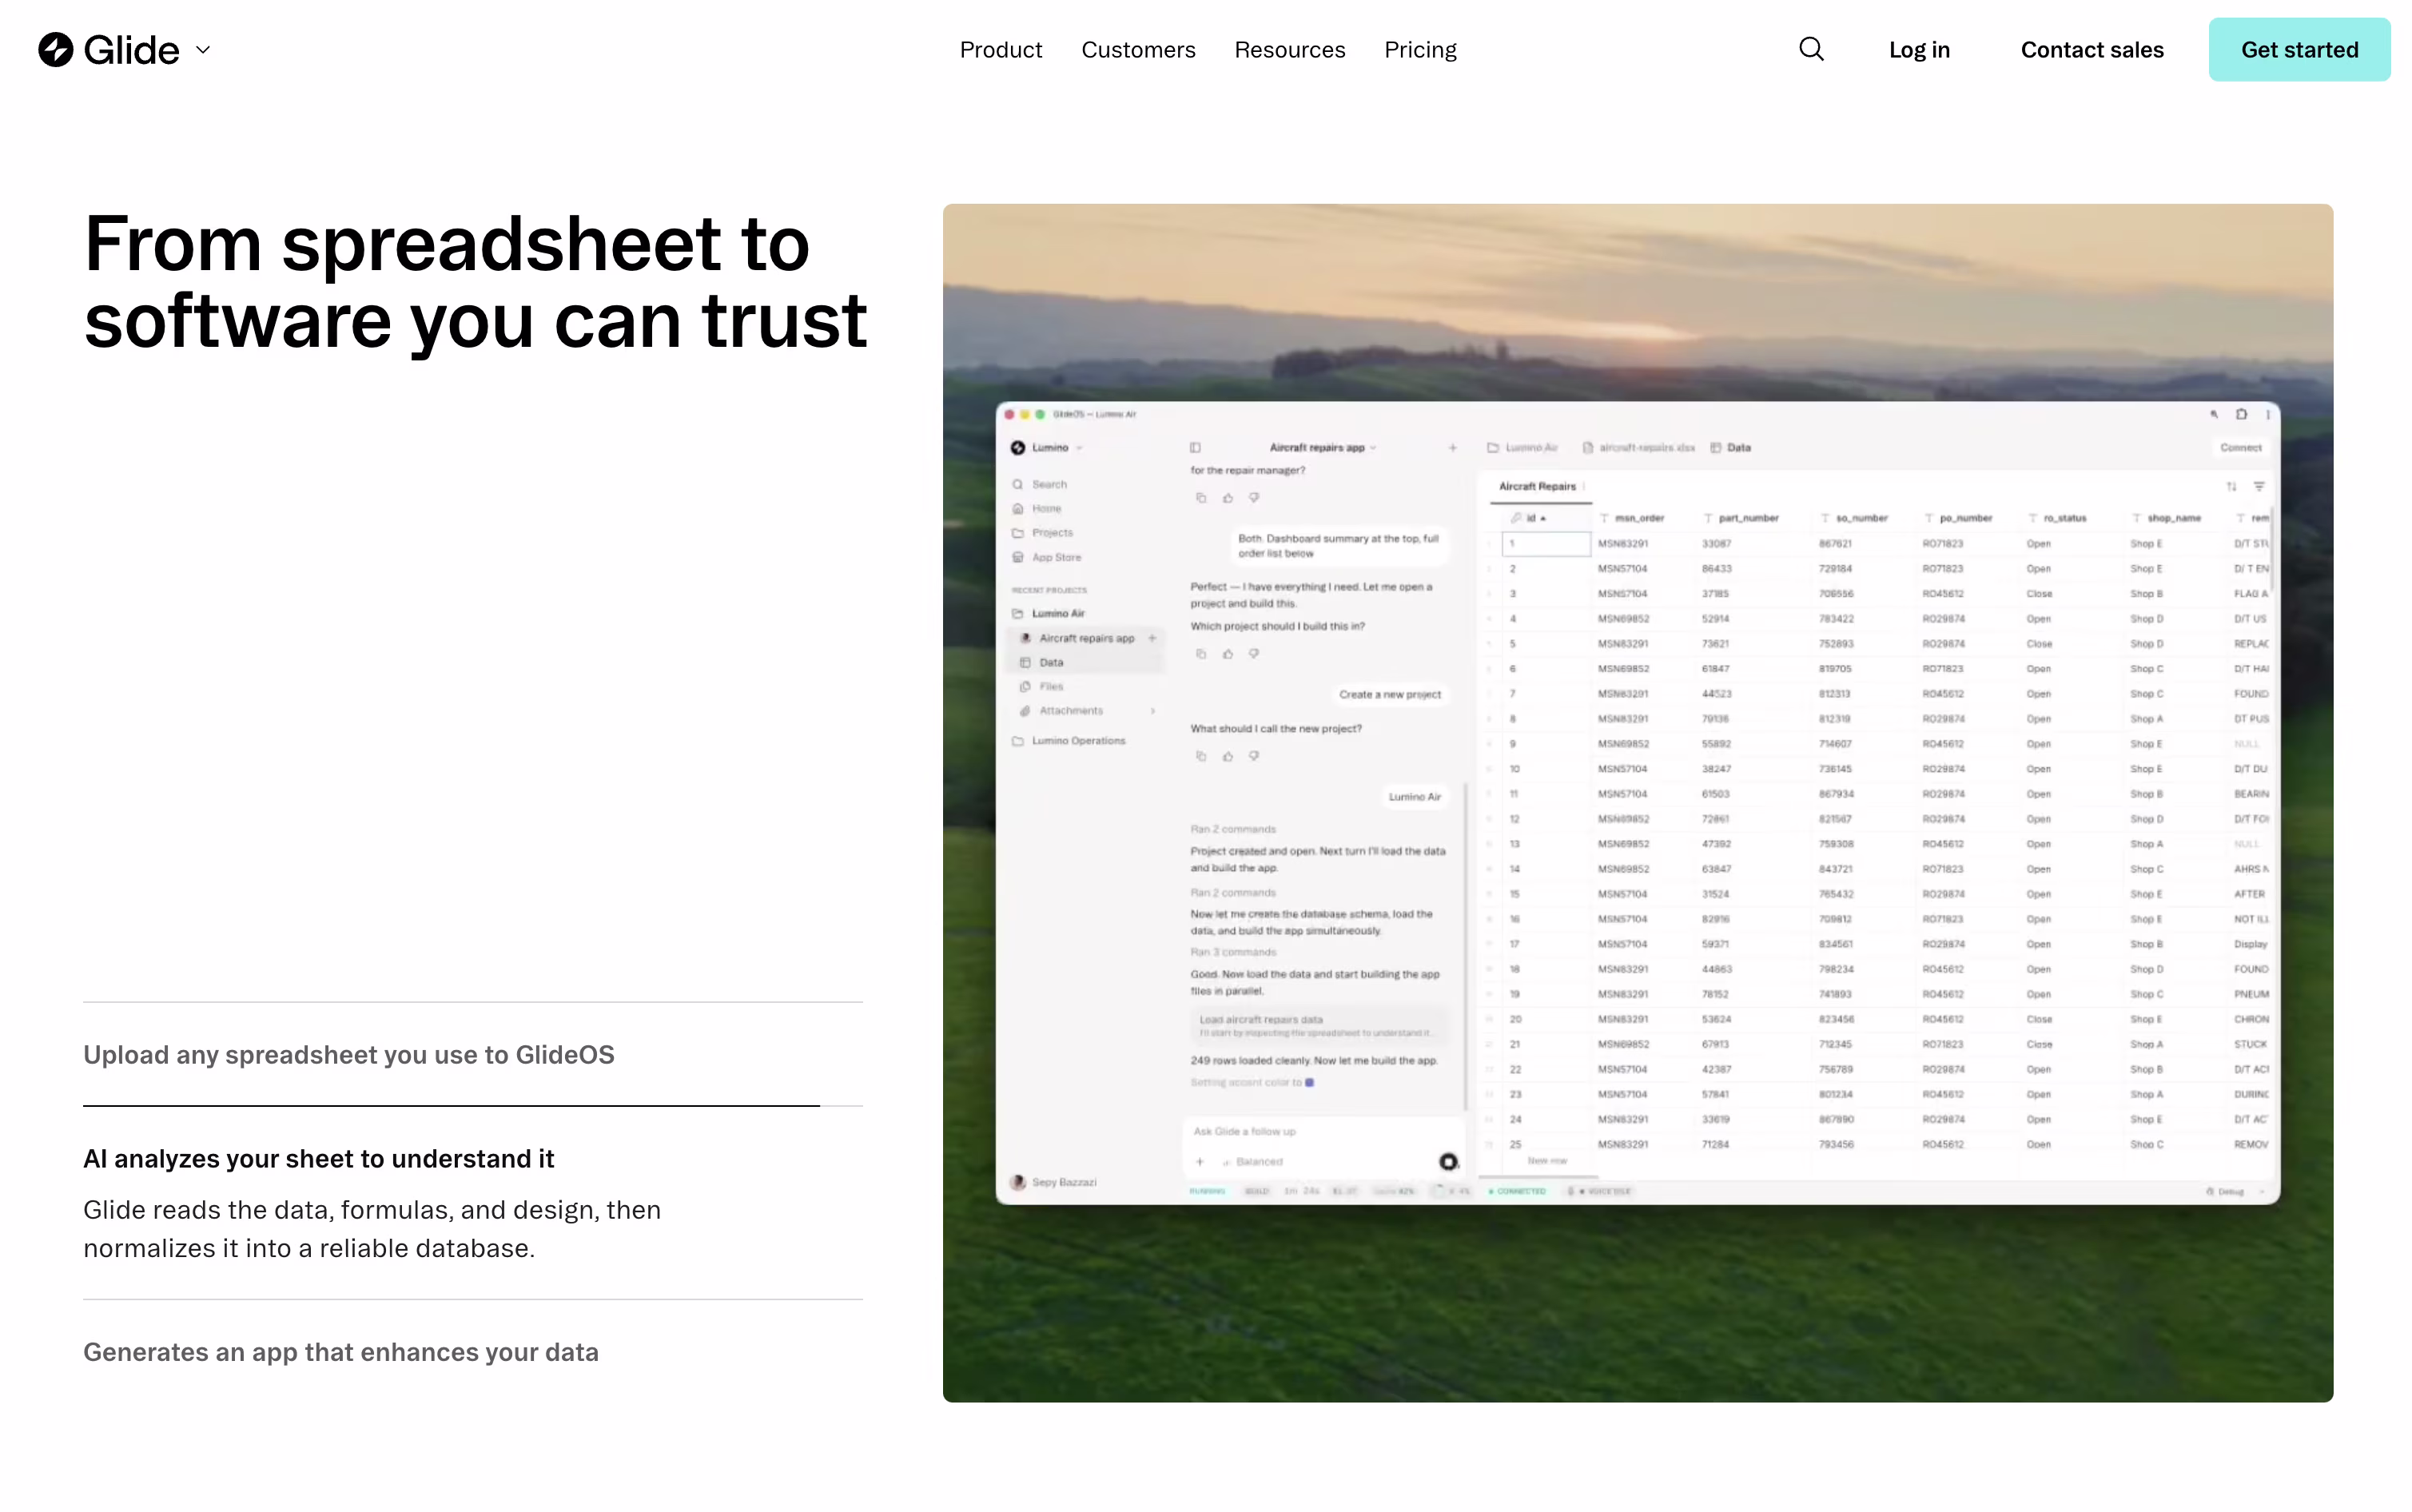Expand the Attachments chevron in sidebar
The height and width of the screenshot is (1512, 2412).
(x=1153, y=711)
